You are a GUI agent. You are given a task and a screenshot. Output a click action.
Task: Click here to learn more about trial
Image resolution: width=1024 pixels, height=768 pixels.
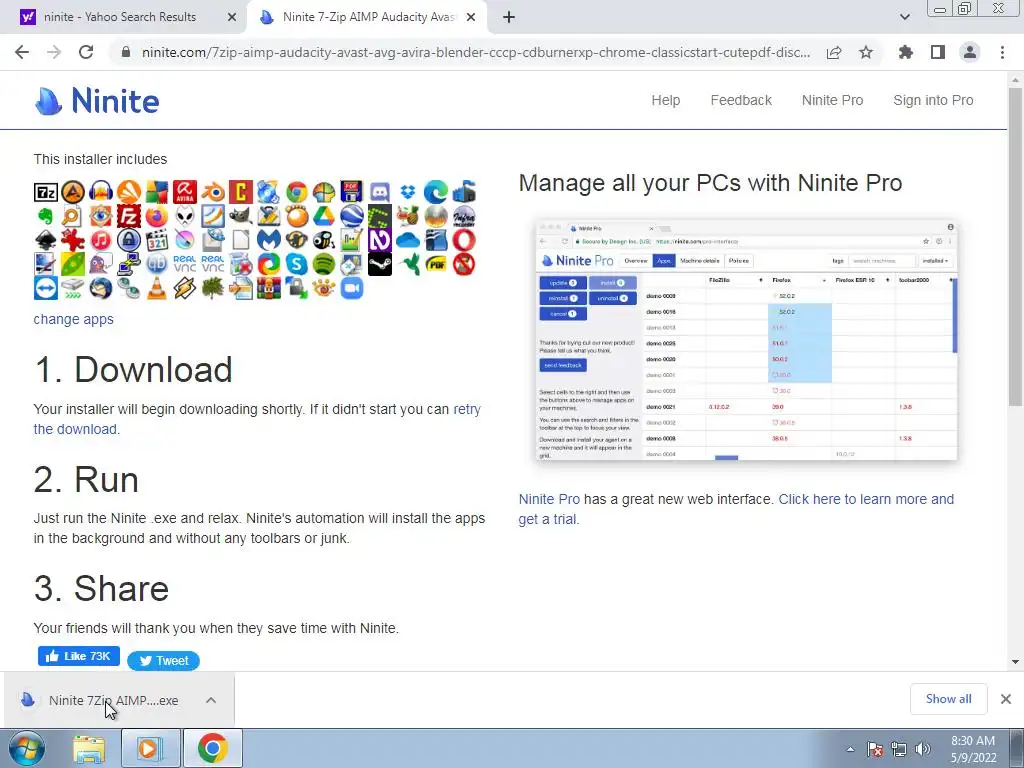click(x=736, y=509)
